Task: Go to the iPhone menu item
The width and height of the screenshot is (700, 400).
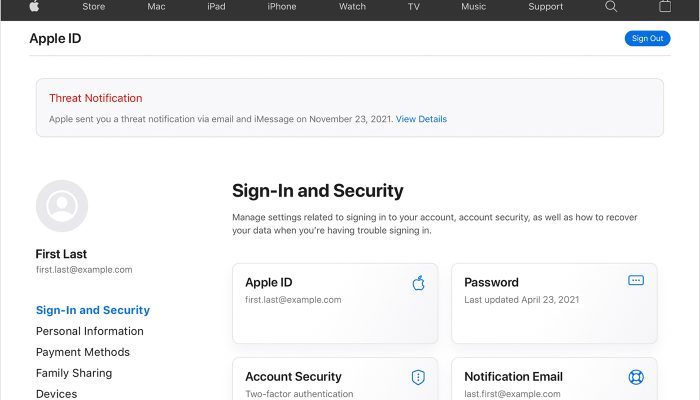Action: [282, 7]
